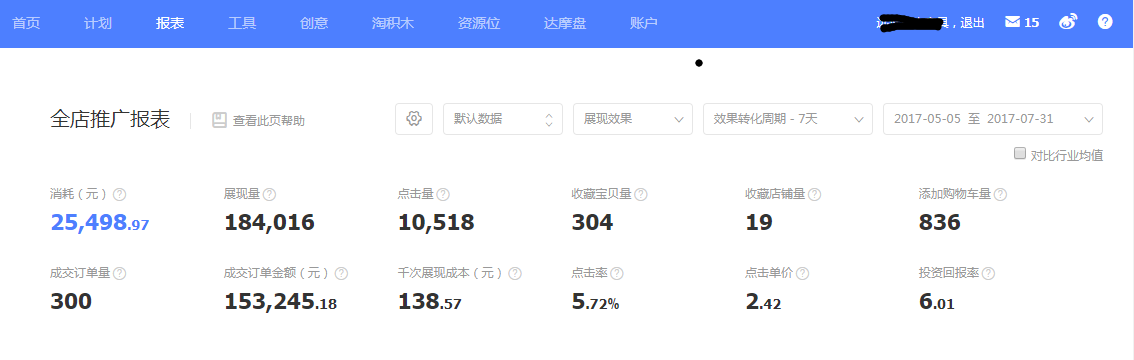The width and height of the screenshot is (1134, 360).
Task: Click the Weibo icon in the header
Action: [1067, 22]
